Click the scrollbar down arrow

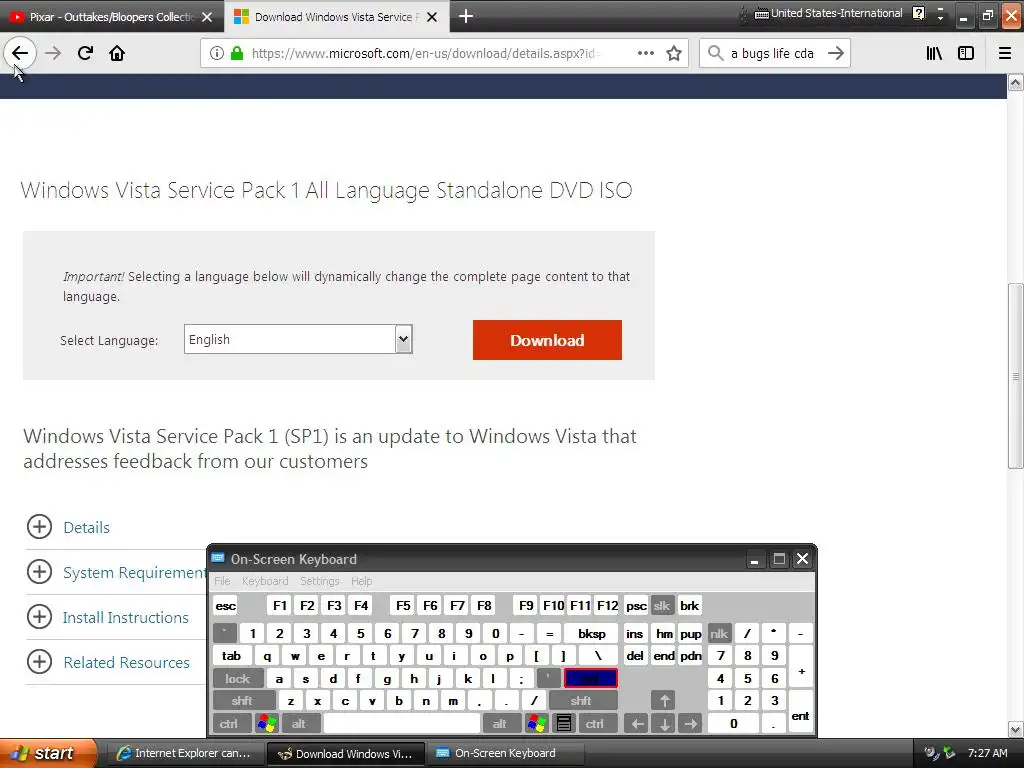coord(1015,729)
